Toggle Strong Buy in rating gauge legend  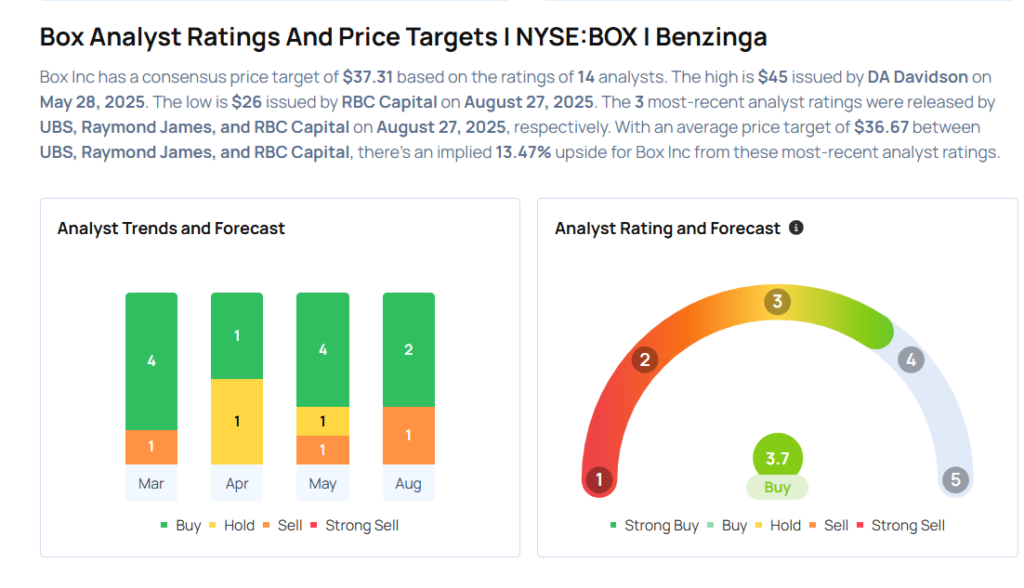click(654, 525)
